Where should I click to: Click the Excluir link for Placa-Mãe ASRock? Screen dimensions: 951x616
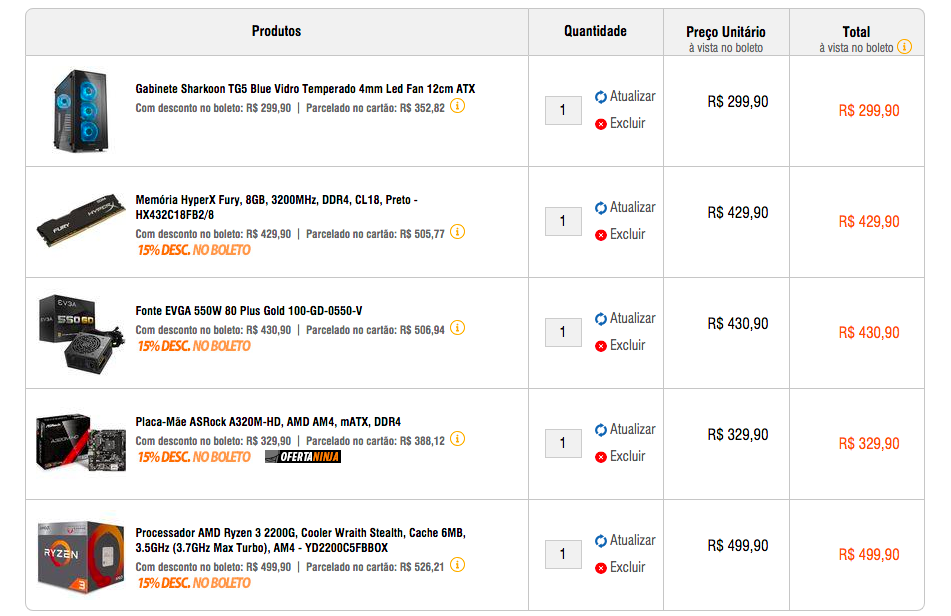coord(627,456)
